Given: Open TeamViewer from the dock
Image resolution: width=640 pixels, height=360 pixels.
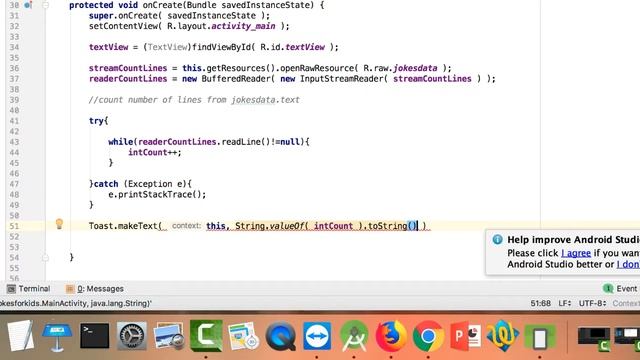Looking at the screenshot, I should 317,336.
